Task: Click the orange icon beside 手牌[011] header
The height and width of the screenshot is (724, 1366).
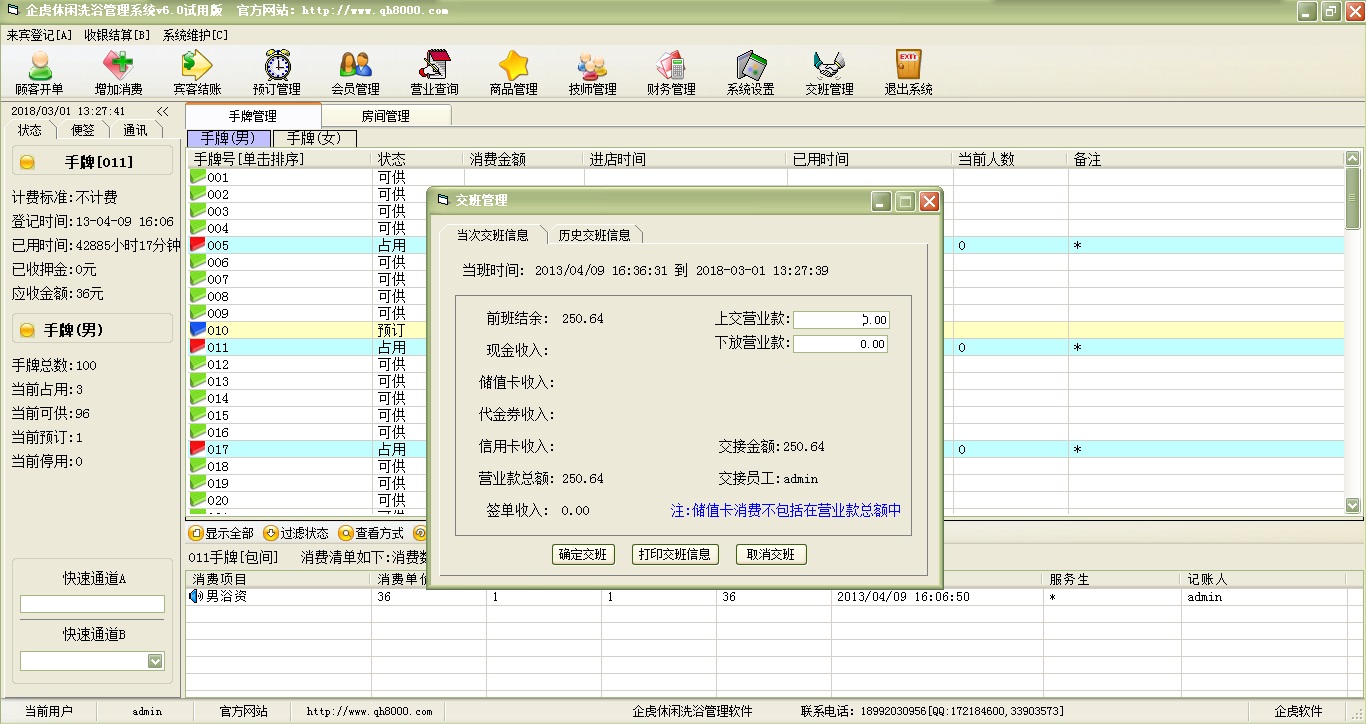Action: [x=27, y=162]
